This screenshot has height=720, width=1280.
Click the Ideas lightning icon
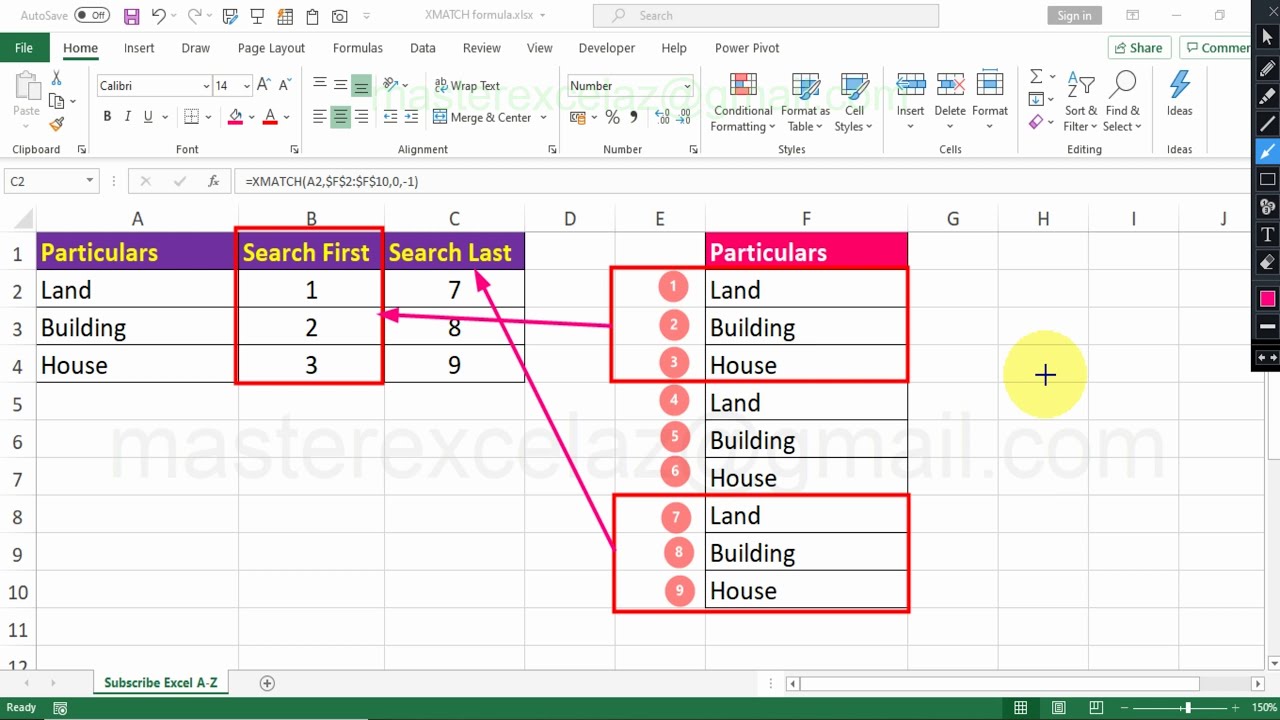click(x=1179, y=95)
